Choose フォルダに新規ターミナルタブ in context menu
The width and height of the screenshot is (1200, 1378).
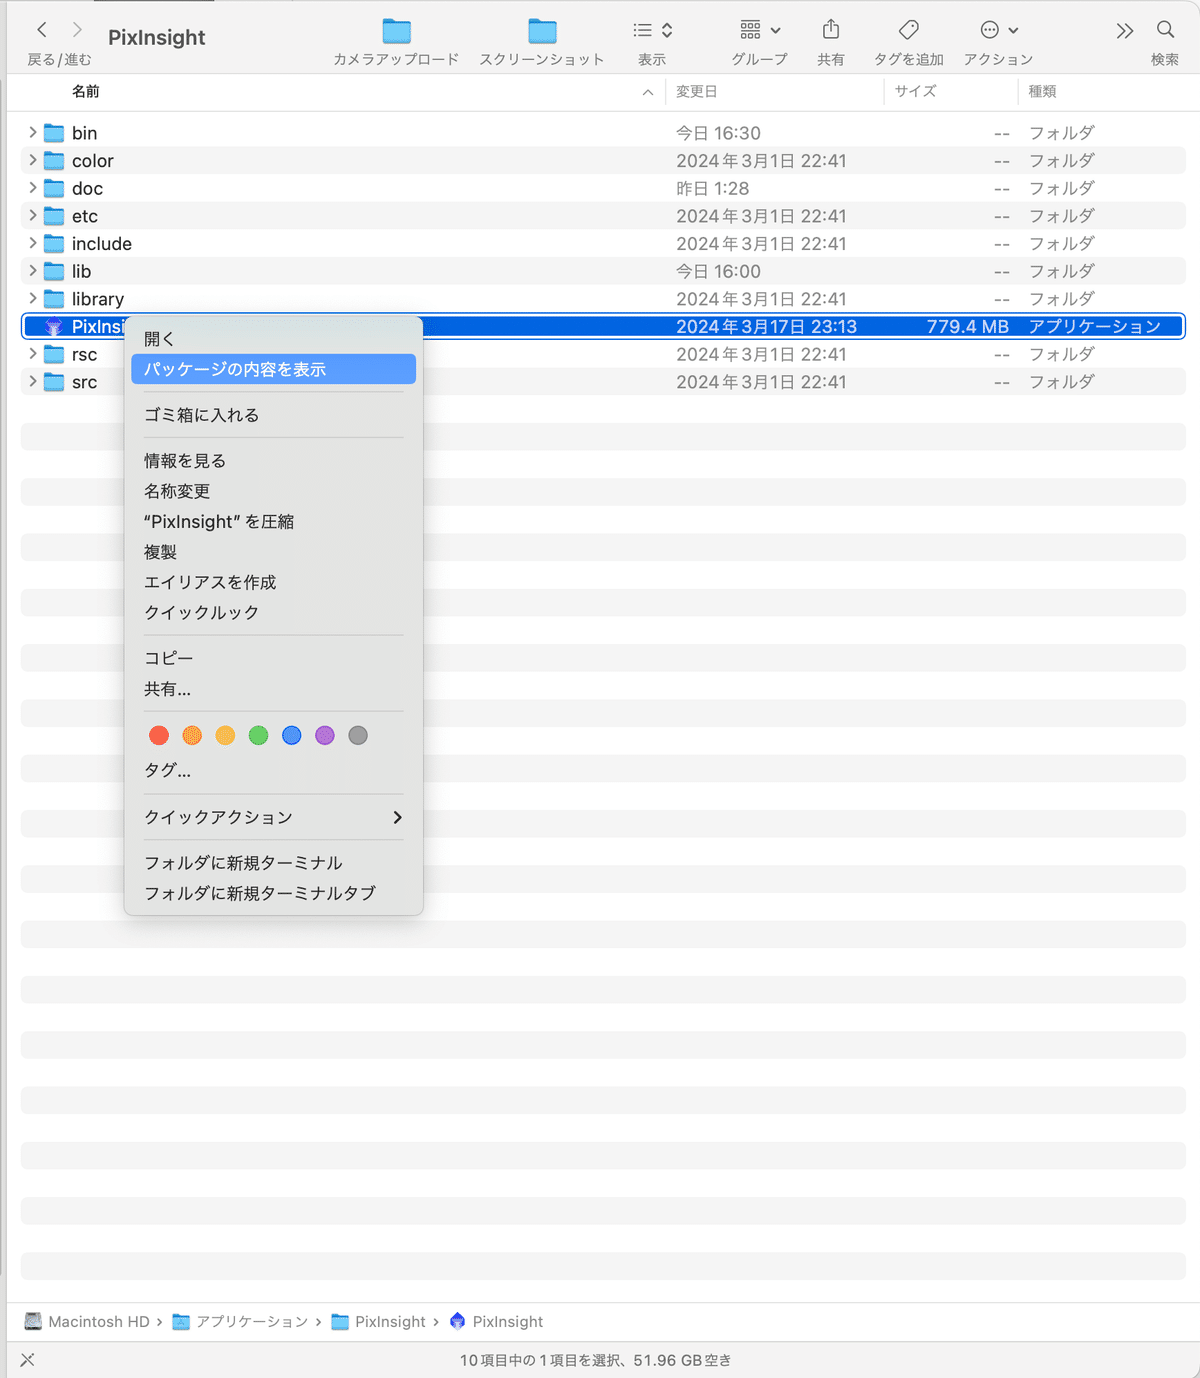pyautogui.click(x=273, y=893)
